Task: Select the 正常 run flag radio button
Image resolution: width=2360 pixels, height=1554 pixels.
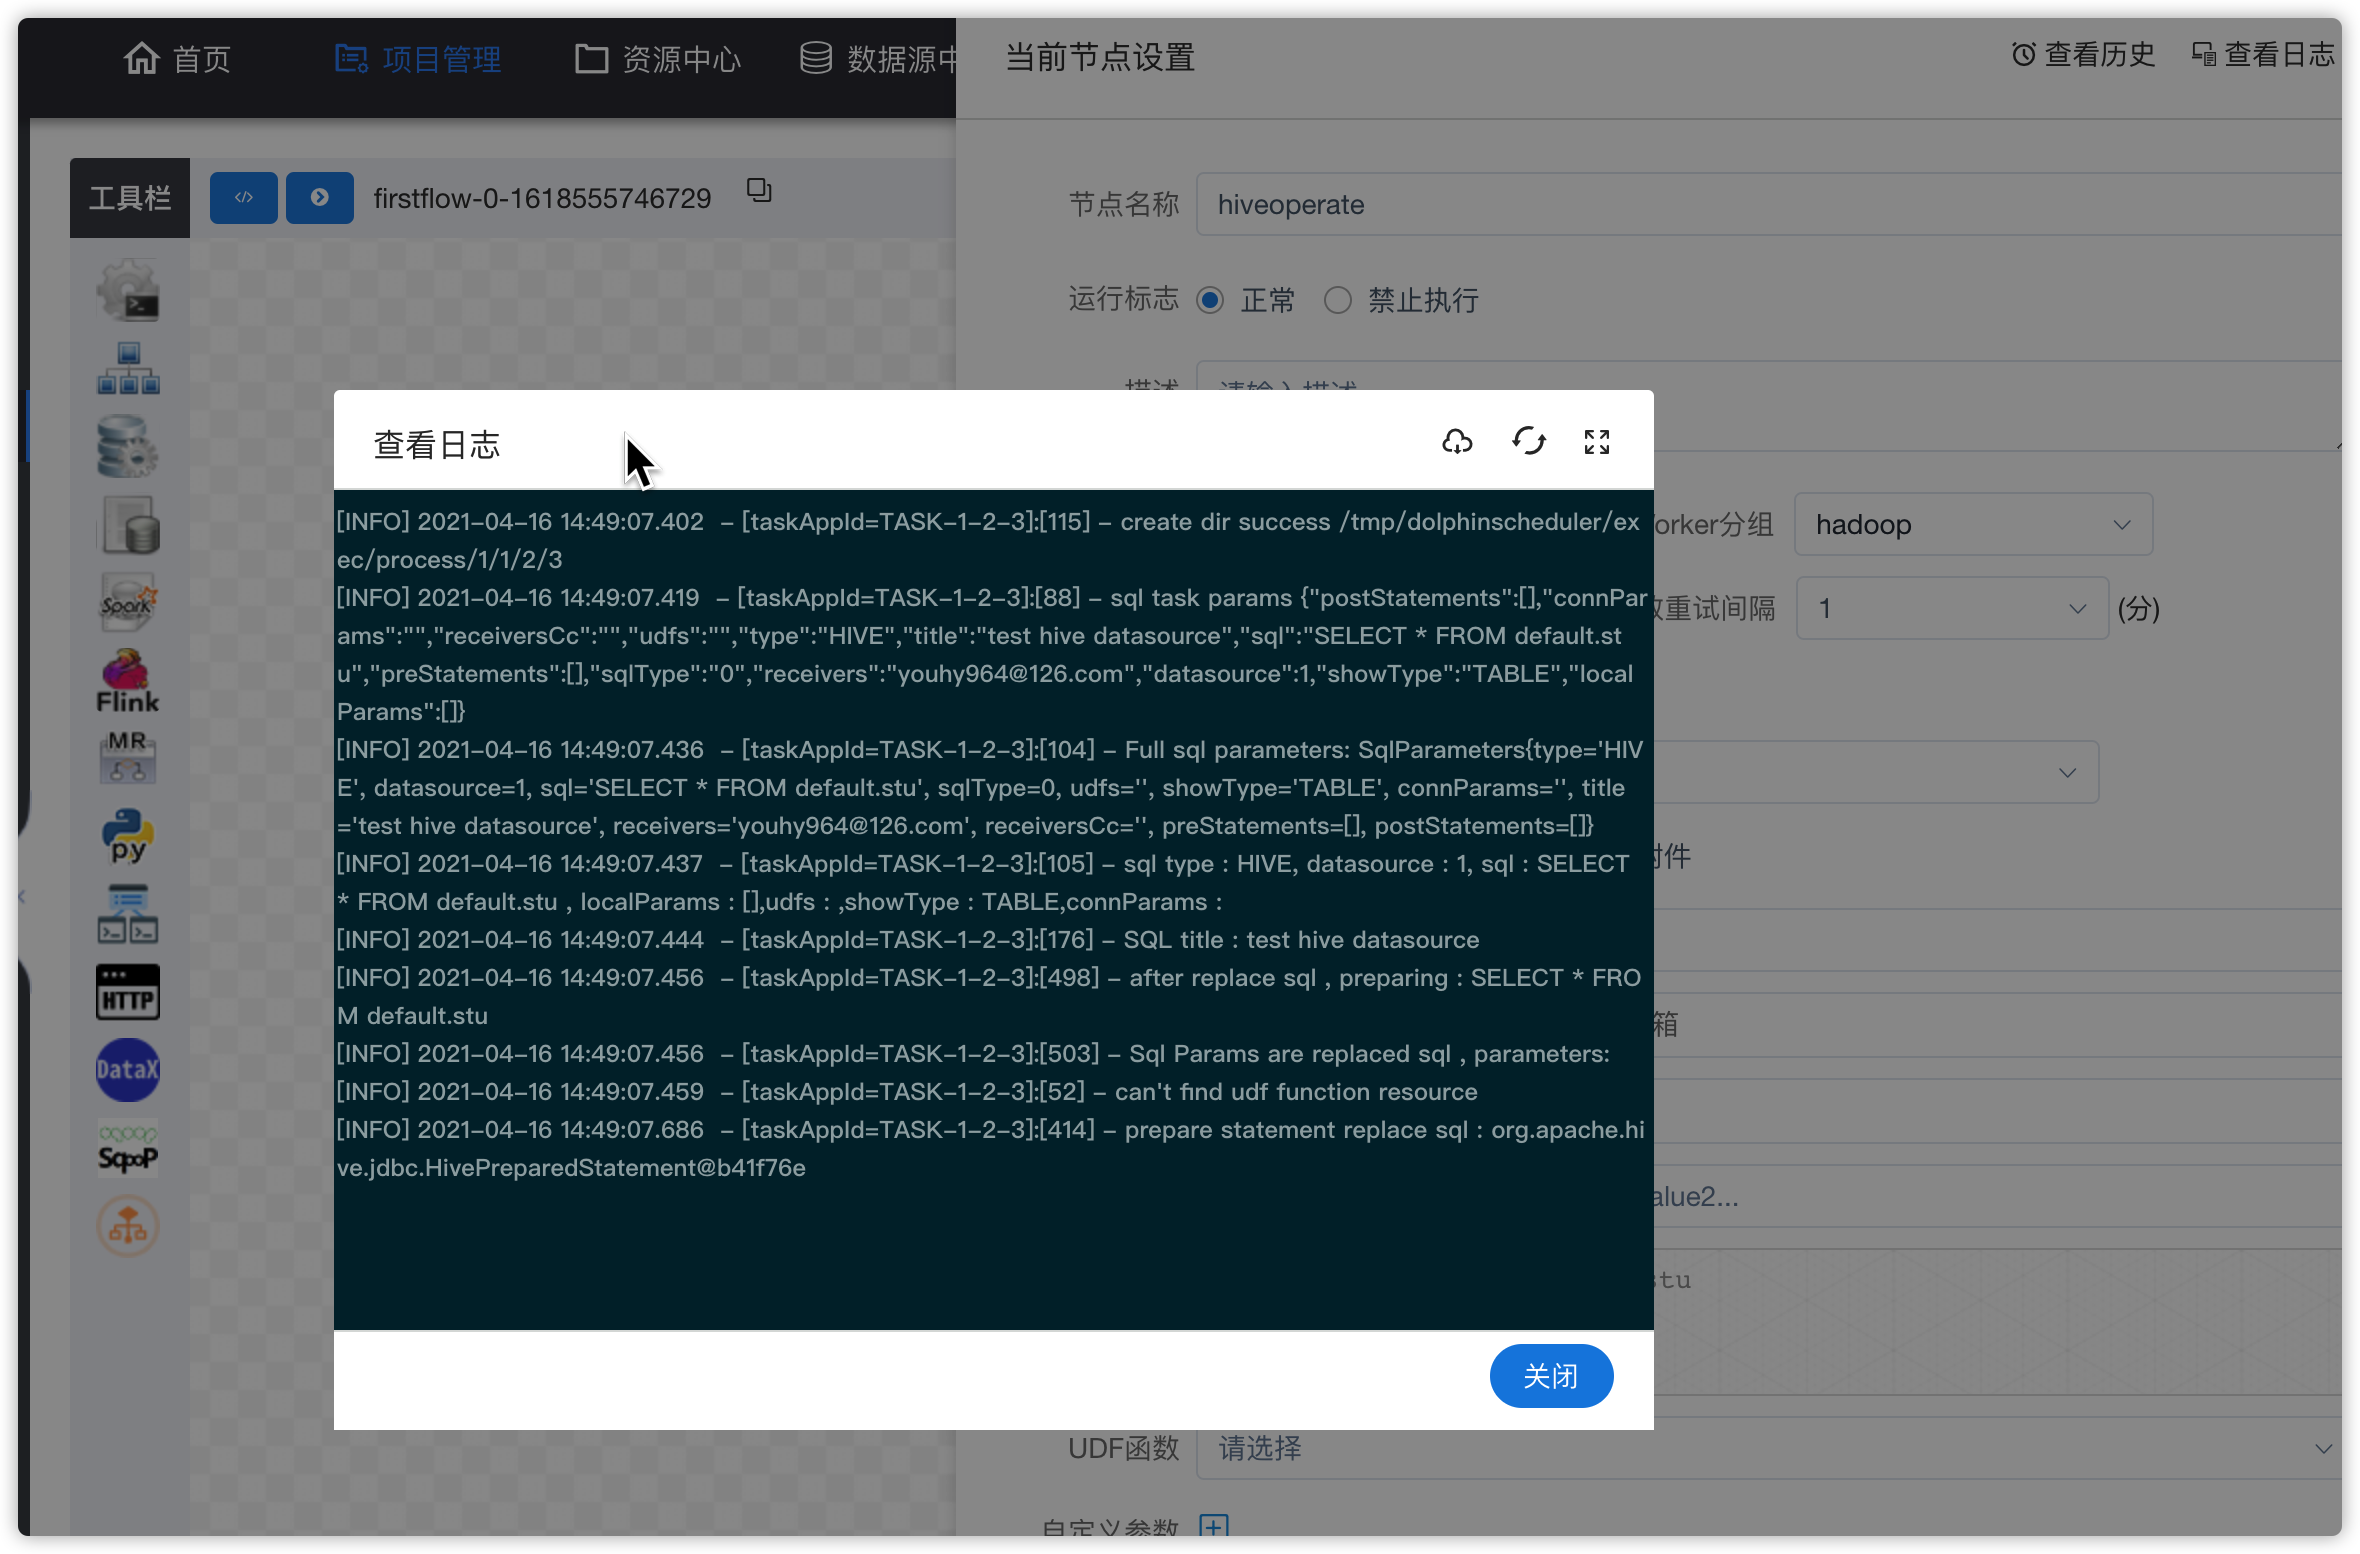Action: pos(1210,300)
